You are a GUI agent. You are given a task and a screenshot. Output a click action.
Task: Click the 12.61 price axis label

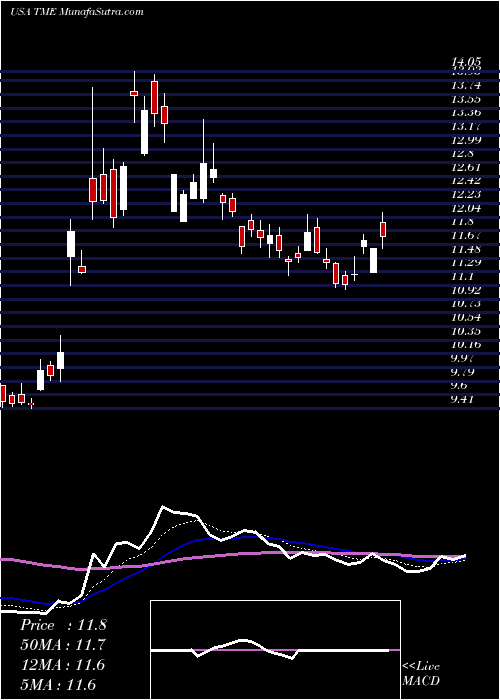(466, 167)
